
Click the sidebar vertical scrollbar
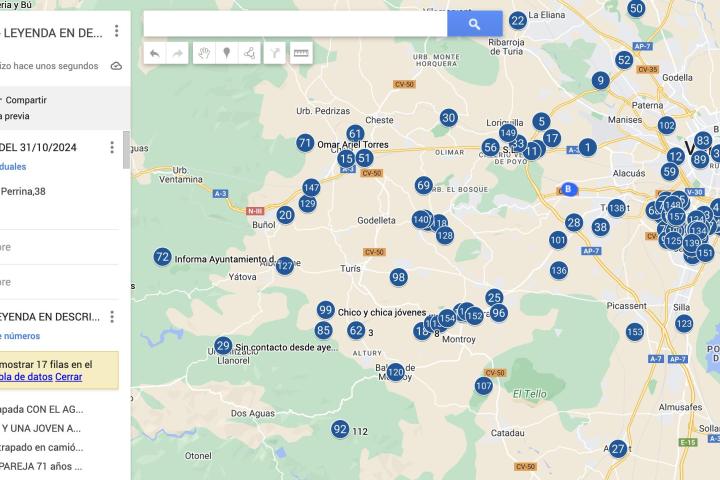pyautogui.click(x=126, y=150)
